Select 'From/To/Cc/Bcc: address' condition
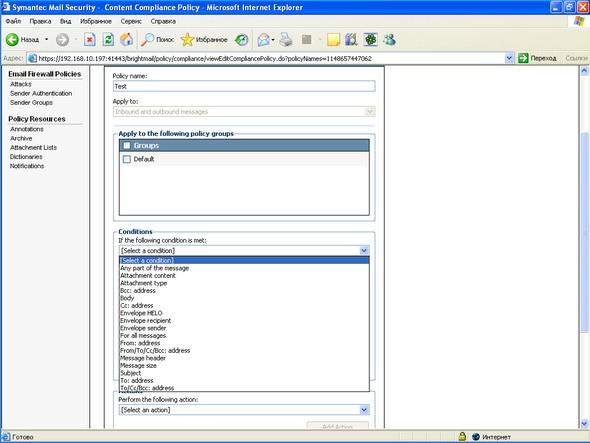Image resolution: width=590 pixels, height=443 pixels. point(244,350)
